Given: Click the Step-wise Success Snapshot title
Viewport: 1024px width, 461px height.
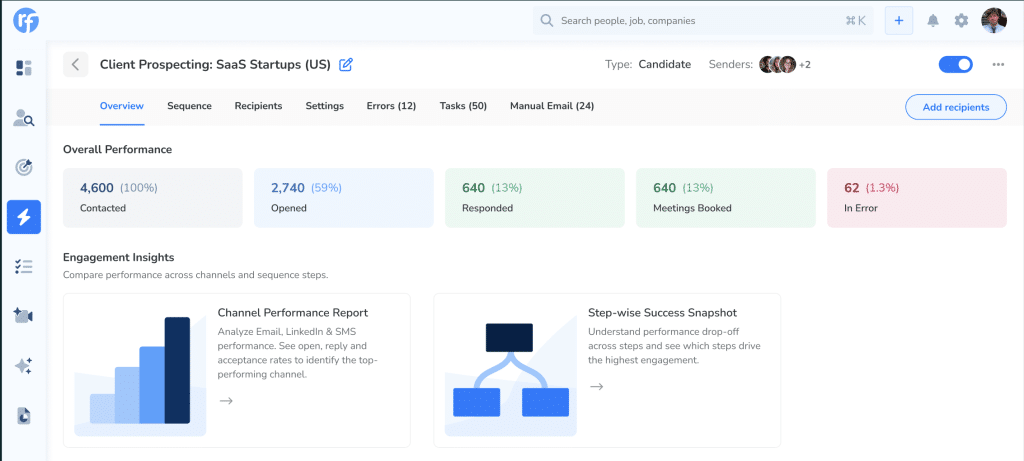Looking at the screenshot, I should tap(662, 313).
